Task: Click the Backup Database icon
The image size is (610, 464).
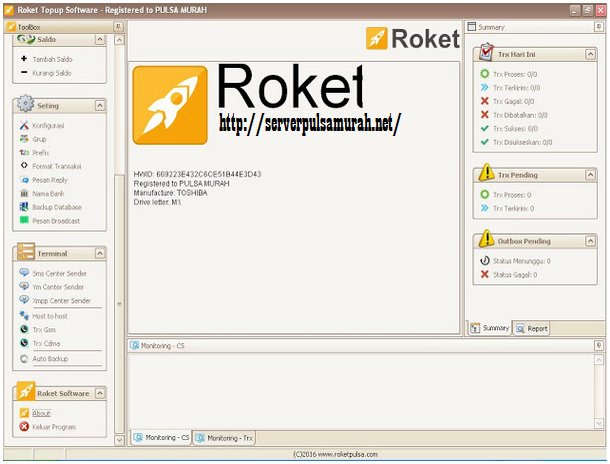Action: (x=24, y=207)
